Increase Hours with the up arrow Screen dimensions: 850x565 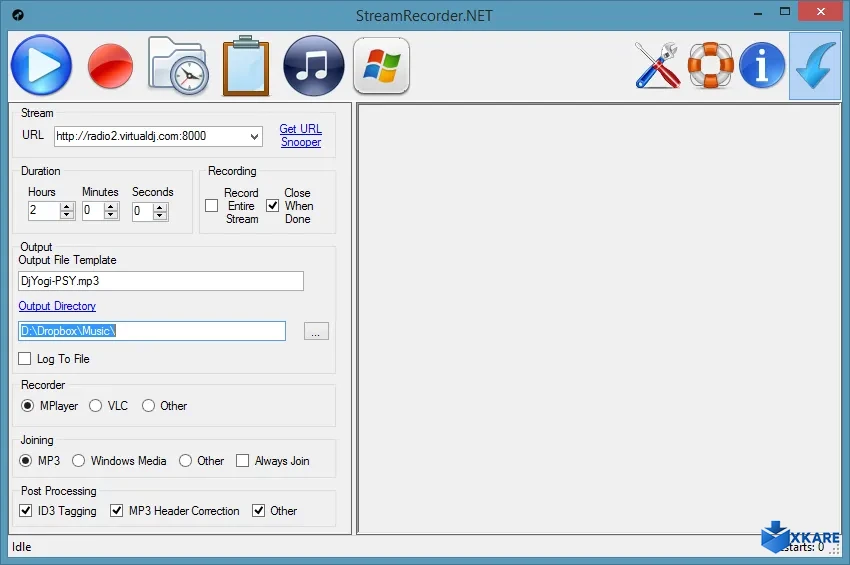coord(67,206)
